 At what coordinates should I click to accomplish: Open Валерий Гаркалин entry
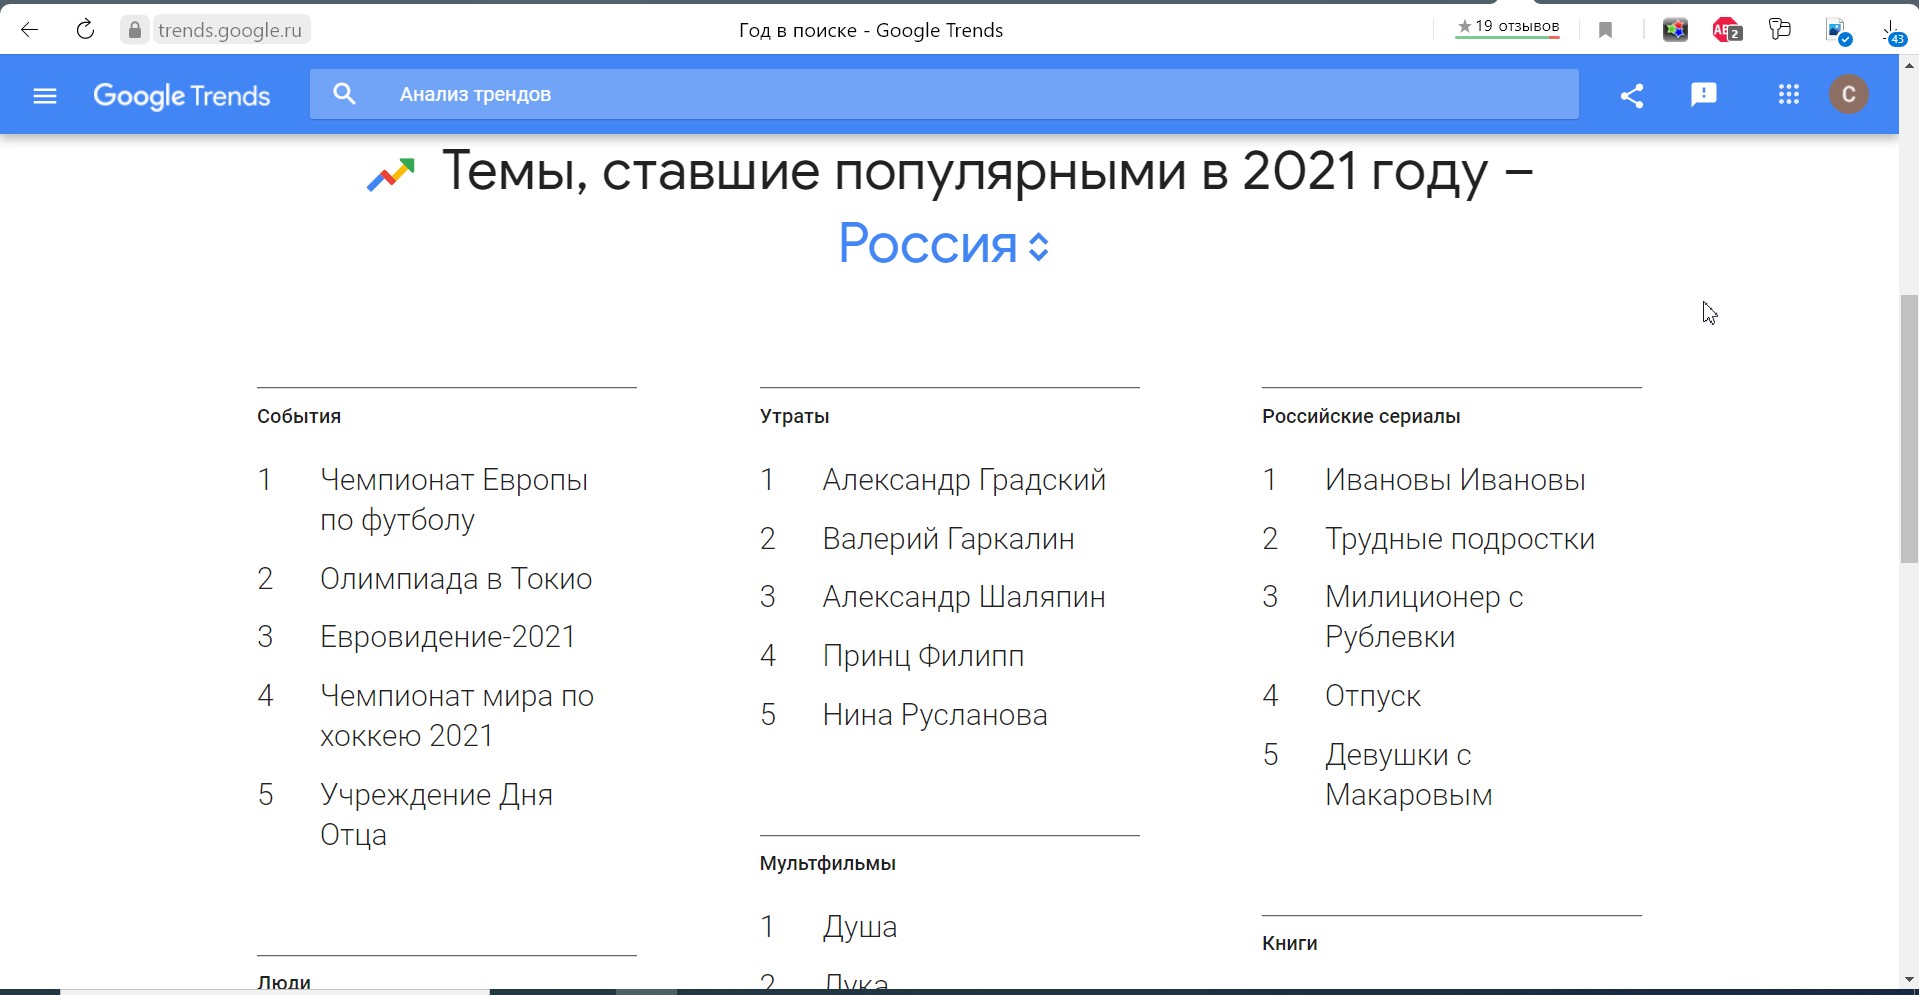coord(949,539)
